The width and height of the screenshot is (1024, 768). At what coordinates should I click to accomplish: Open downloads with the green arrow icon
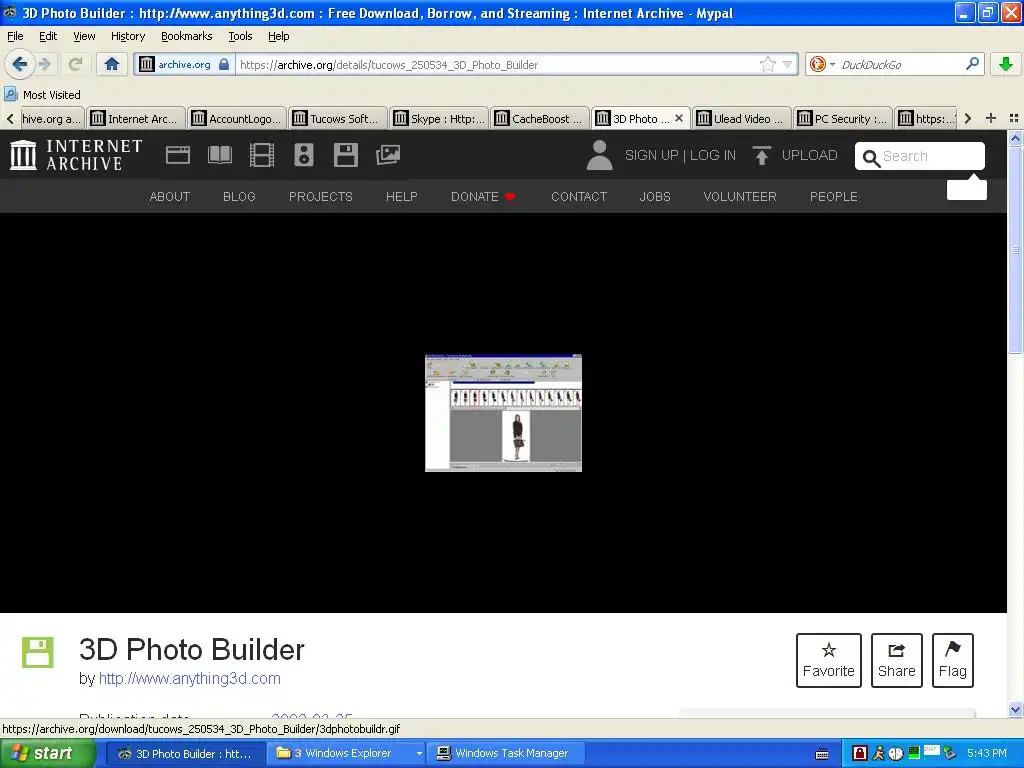[1005, 64]
